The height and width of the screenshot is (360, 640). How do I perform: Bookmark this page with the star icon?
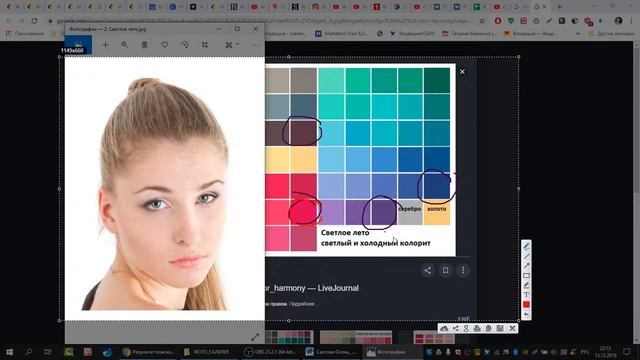pyautogui.click(x=482, y=20)
